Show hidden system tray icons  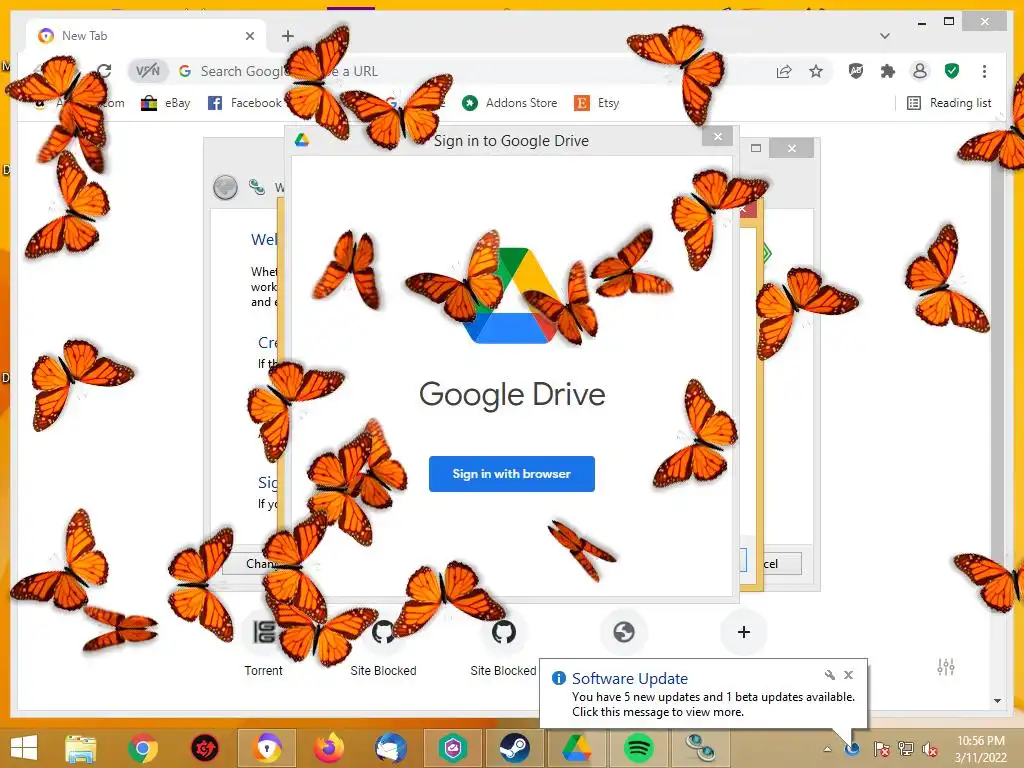point(827,749)
